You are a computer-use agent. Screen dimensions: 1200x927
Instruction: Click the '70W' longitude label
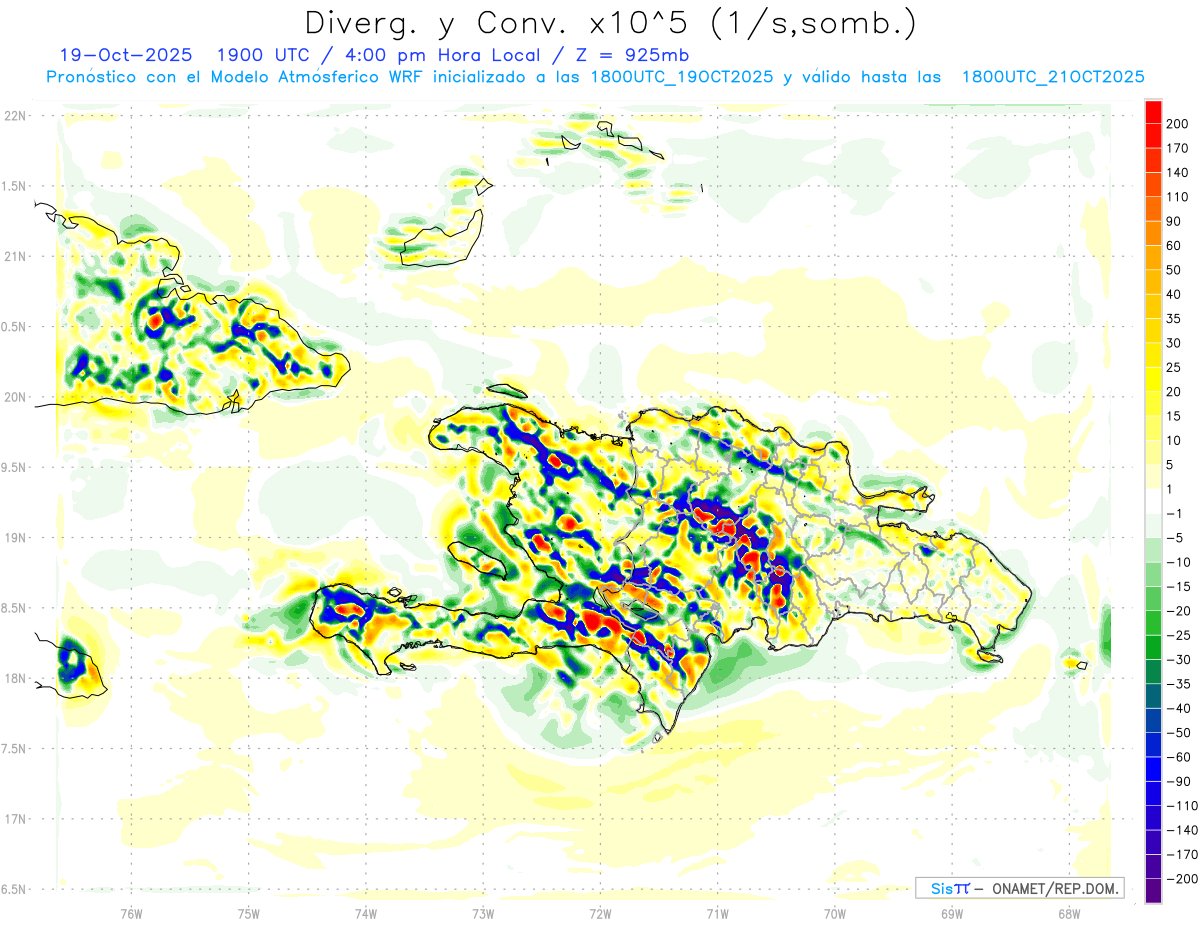click(835, 912)
